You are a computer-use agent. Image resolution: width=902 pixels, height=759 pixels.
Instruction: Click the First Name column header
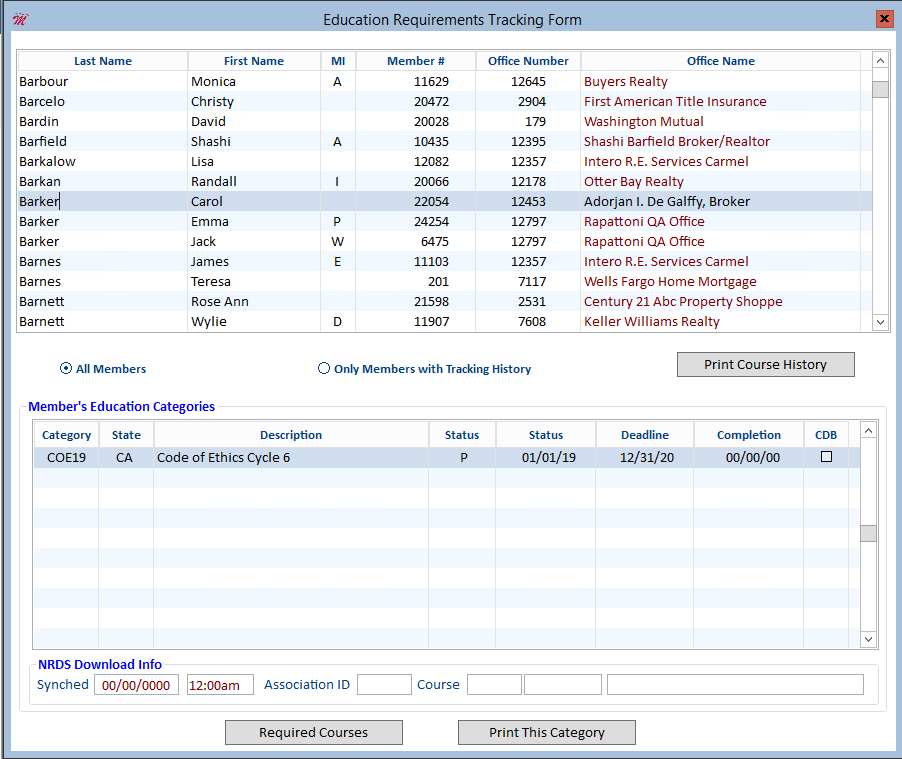(x=254, y=61)
